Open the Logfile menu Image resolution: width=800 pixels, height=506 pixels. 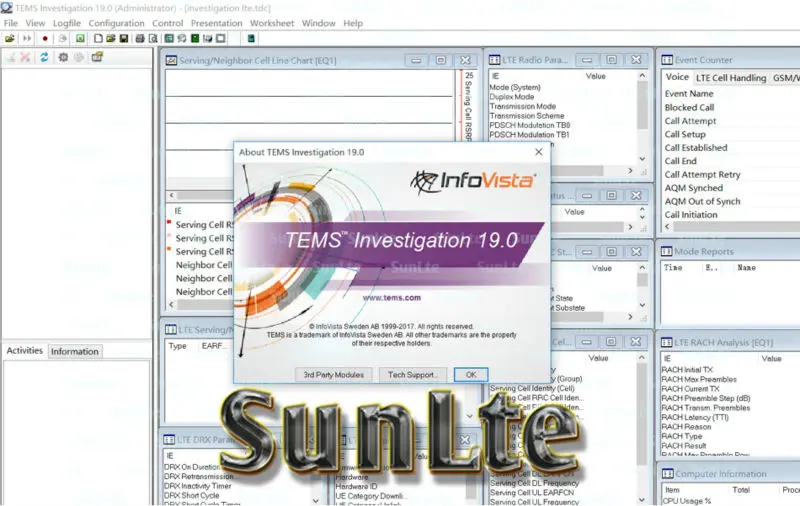67,23
